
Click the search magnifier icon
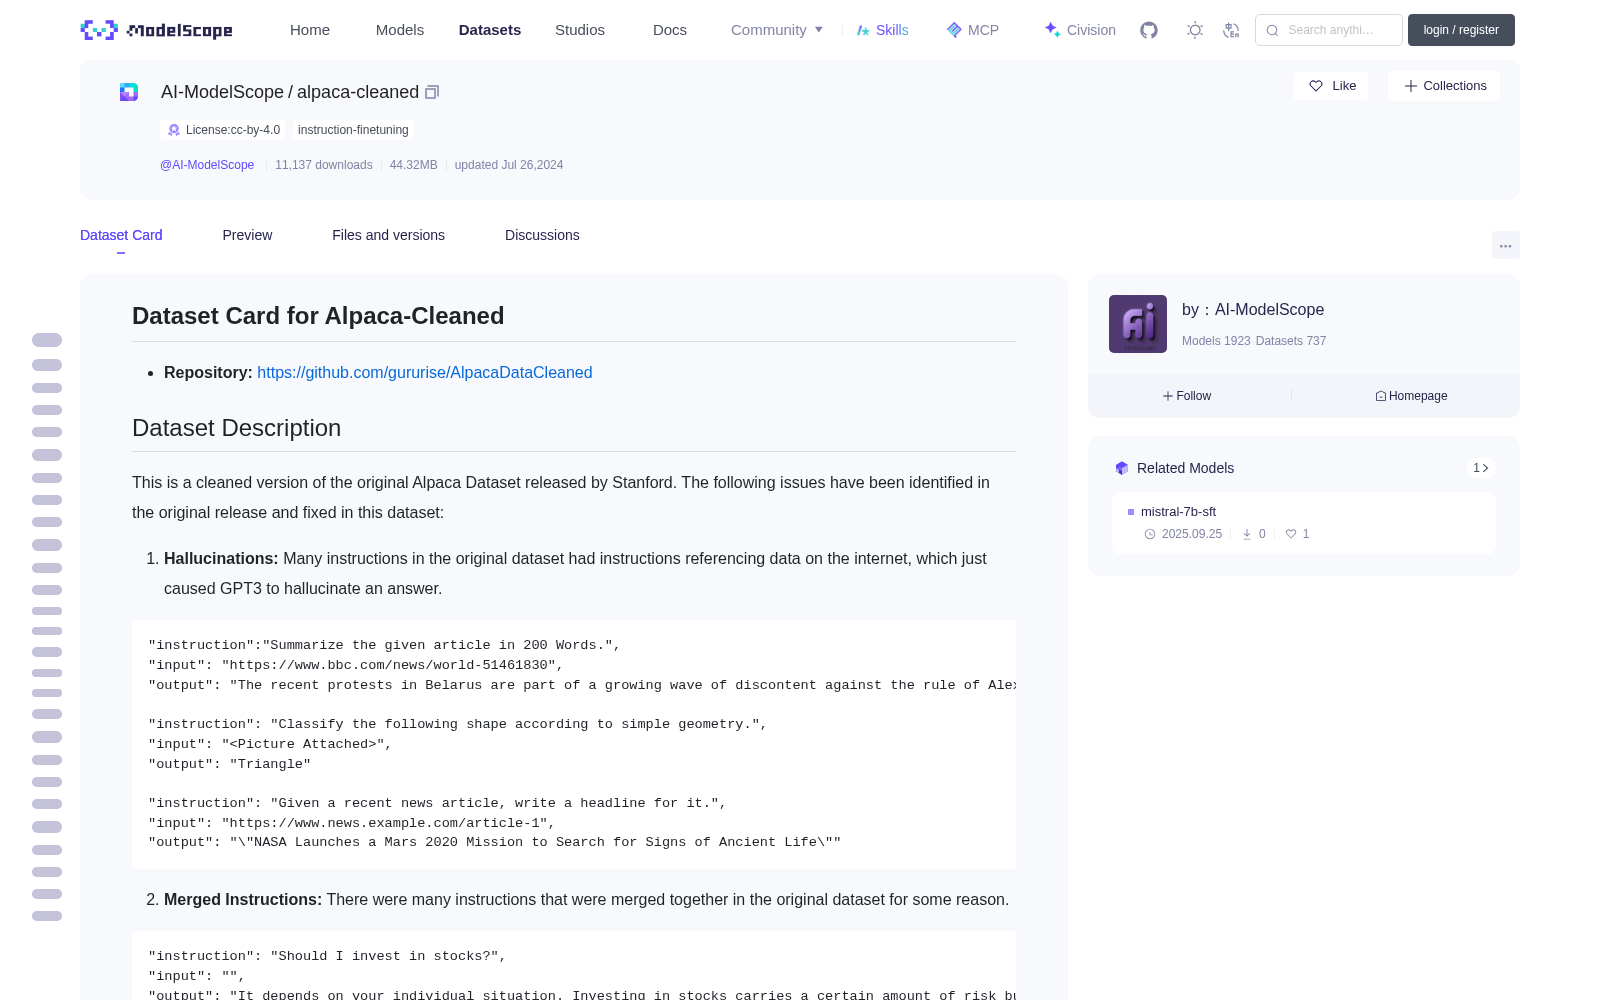click(1272, 30)
